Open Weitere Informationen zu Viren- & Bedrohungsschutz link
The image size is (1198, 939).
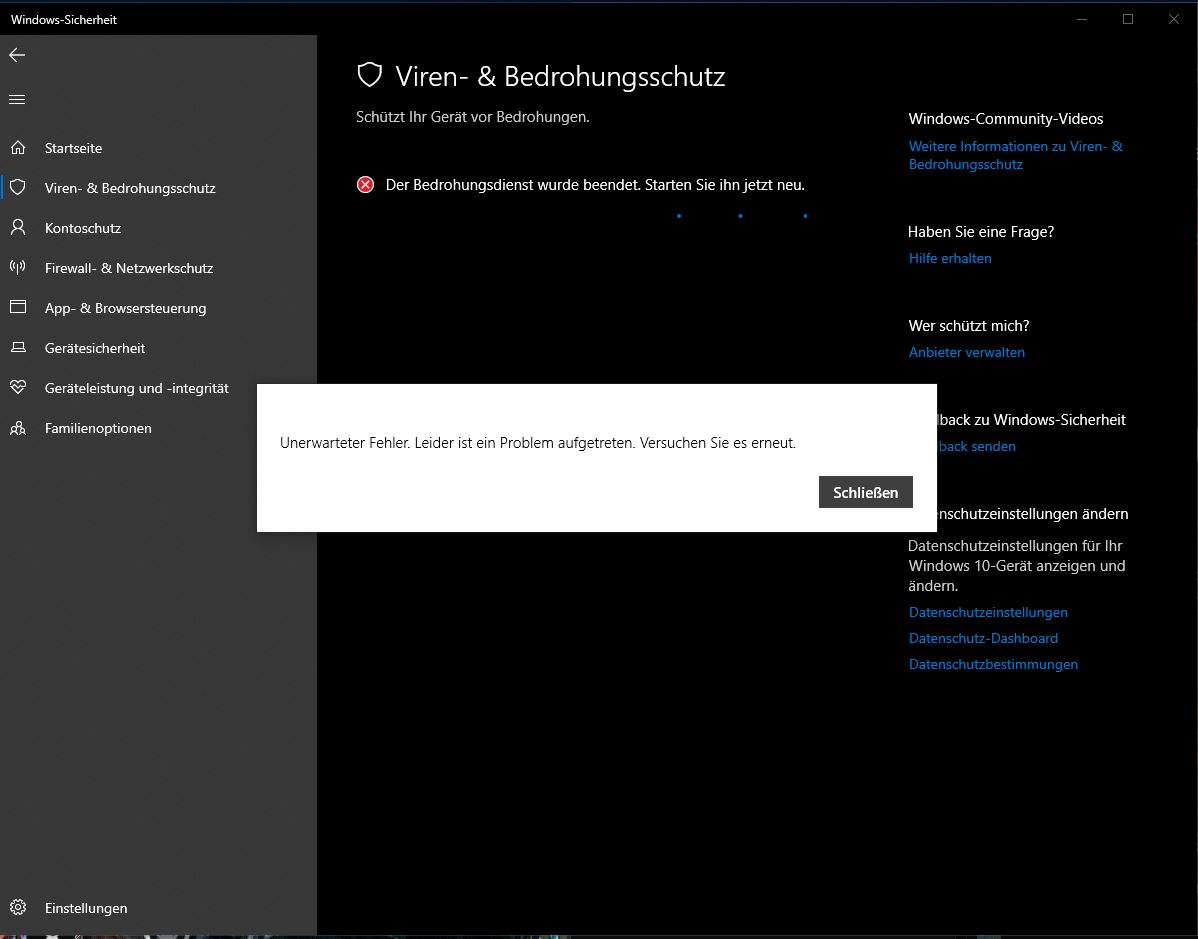pyautogui.click(x=1015, y=155)
